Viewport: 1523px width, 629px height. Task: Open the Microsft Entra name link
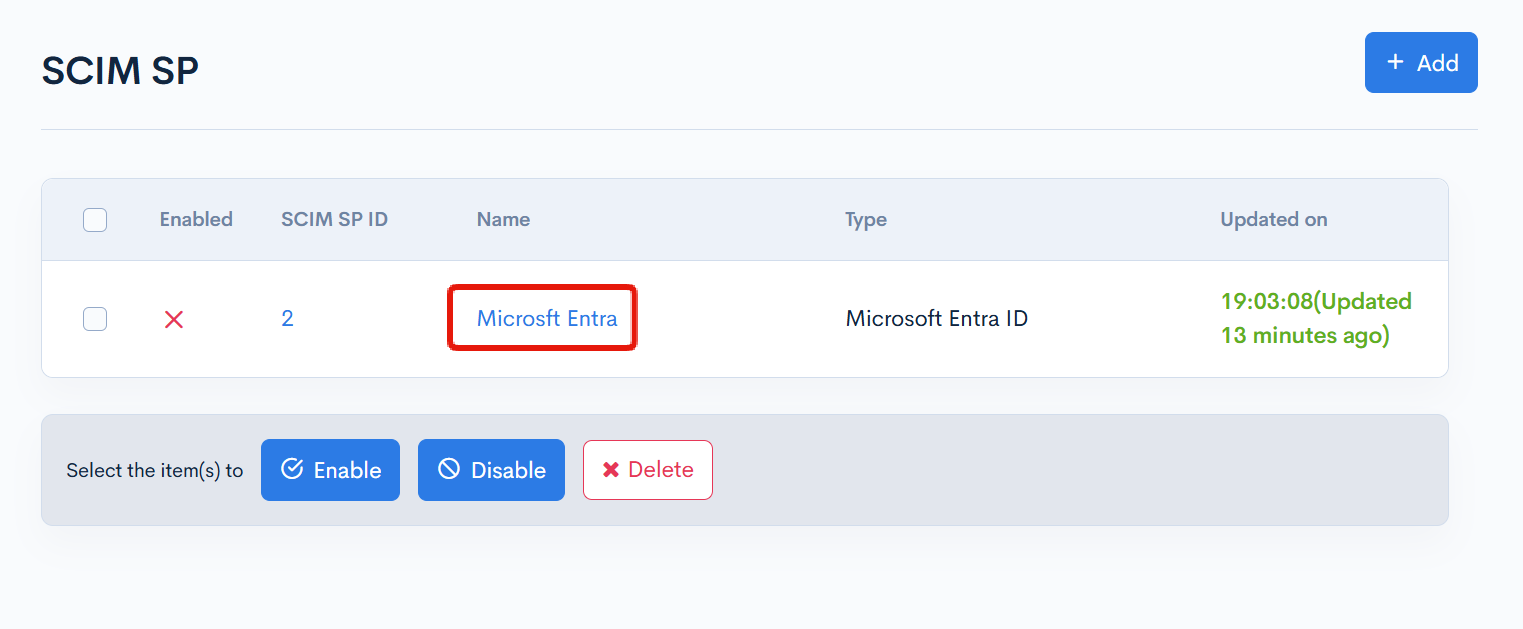click(x=546, y=319)
